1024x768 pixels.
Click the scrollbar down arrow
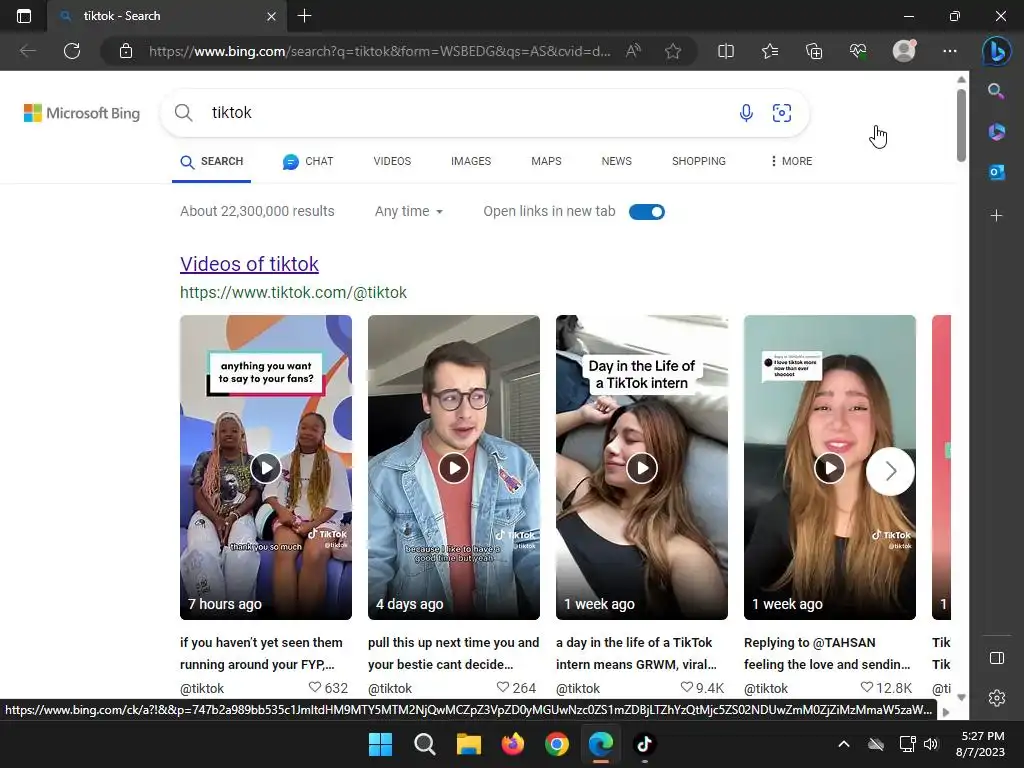961,697
